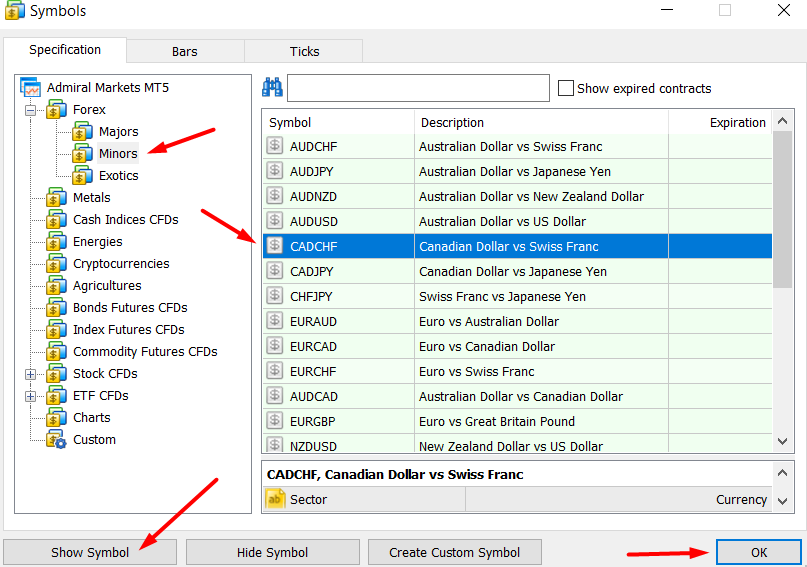Sort by the Description column header
Image resolution: width=807 pixels, height=567 pixels.
541,122
